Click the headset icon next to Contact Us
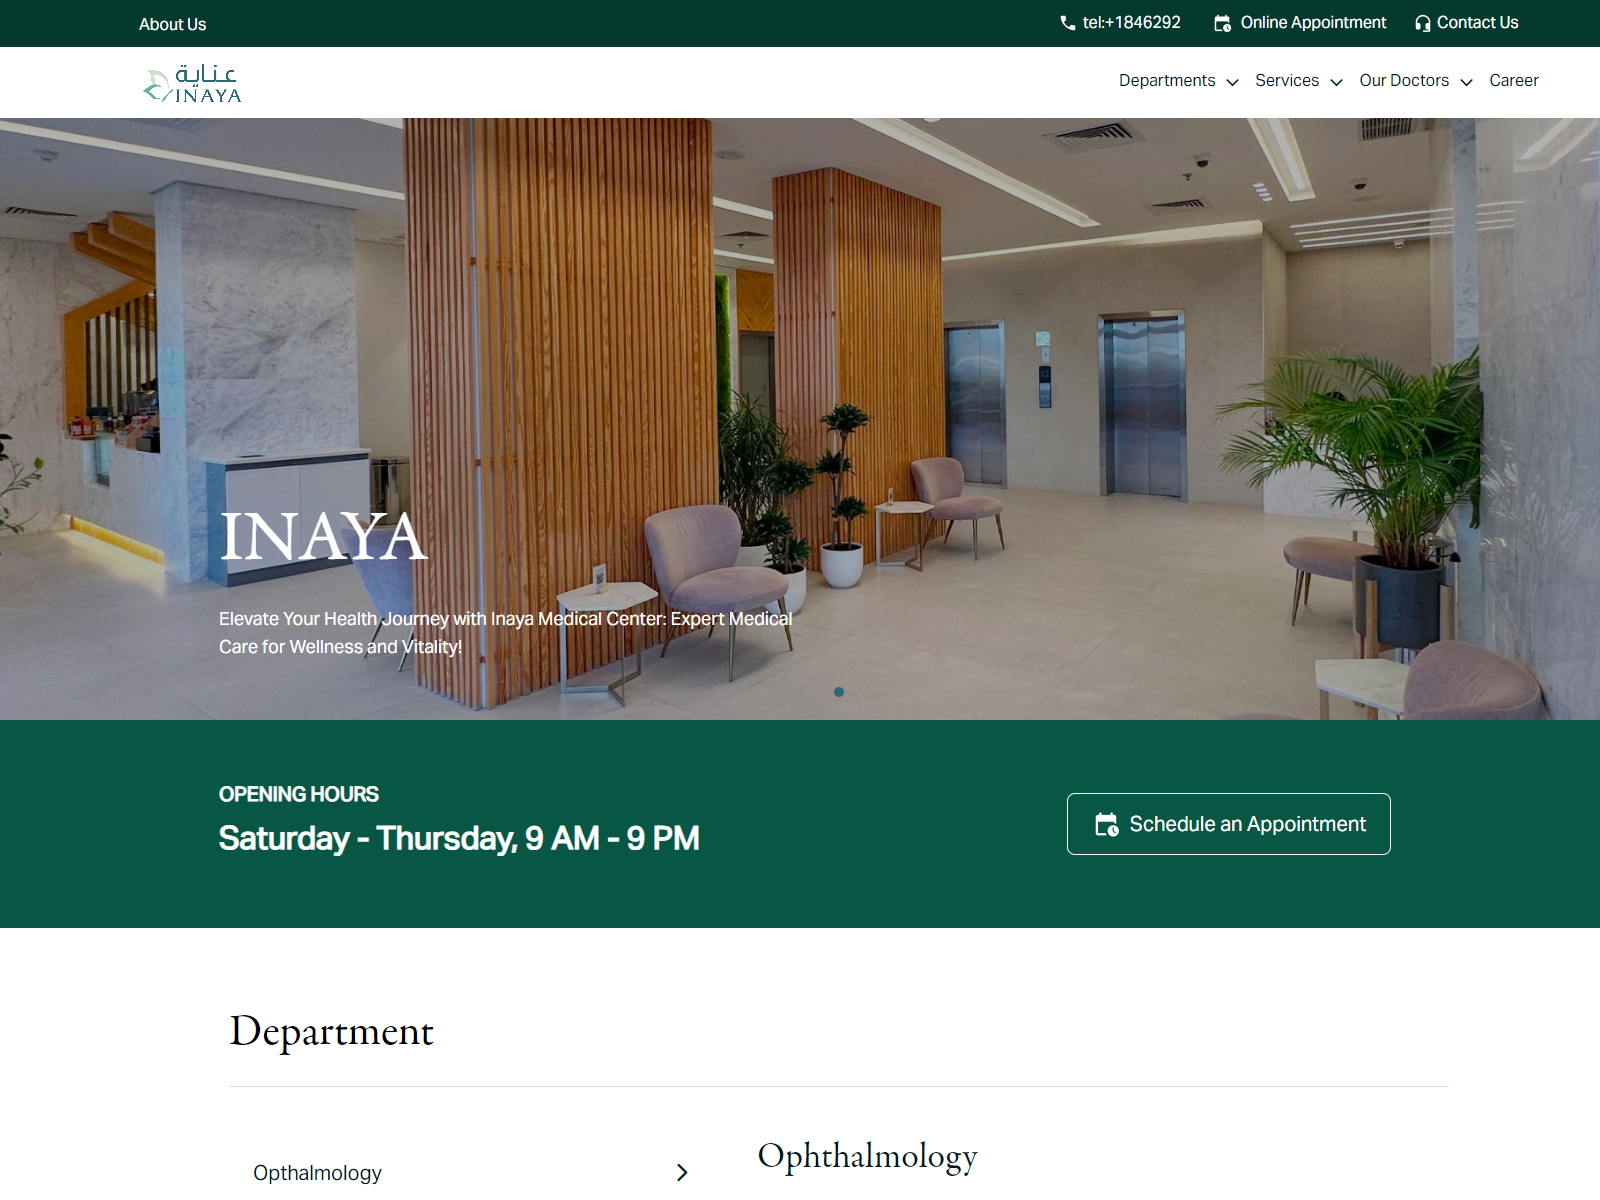Image resolution: width=1600 pixels, height=1200 pixels. coord(1421,22)
